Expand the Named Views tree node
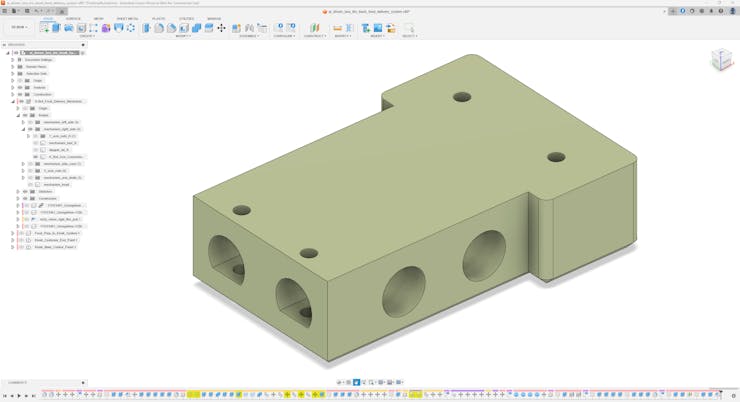 click(x=13, y=67)
